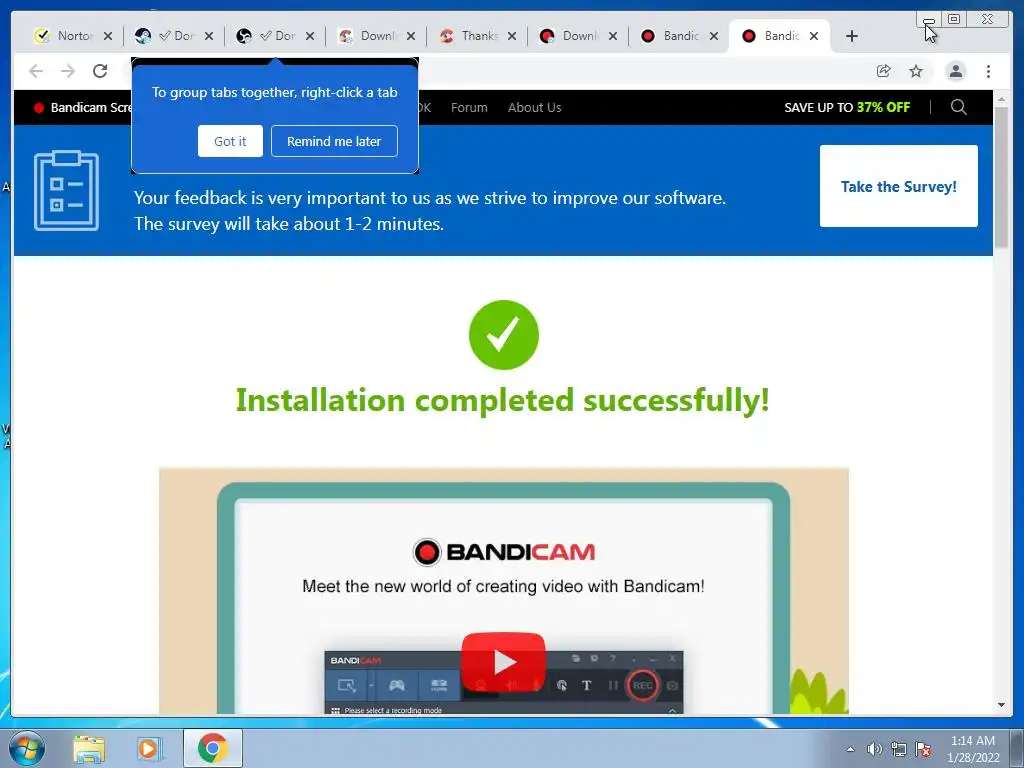This screenshot has height=768, width=1024.
Task: Click the taskbar clock showing 1:14 AM
Action: [973, 748]
